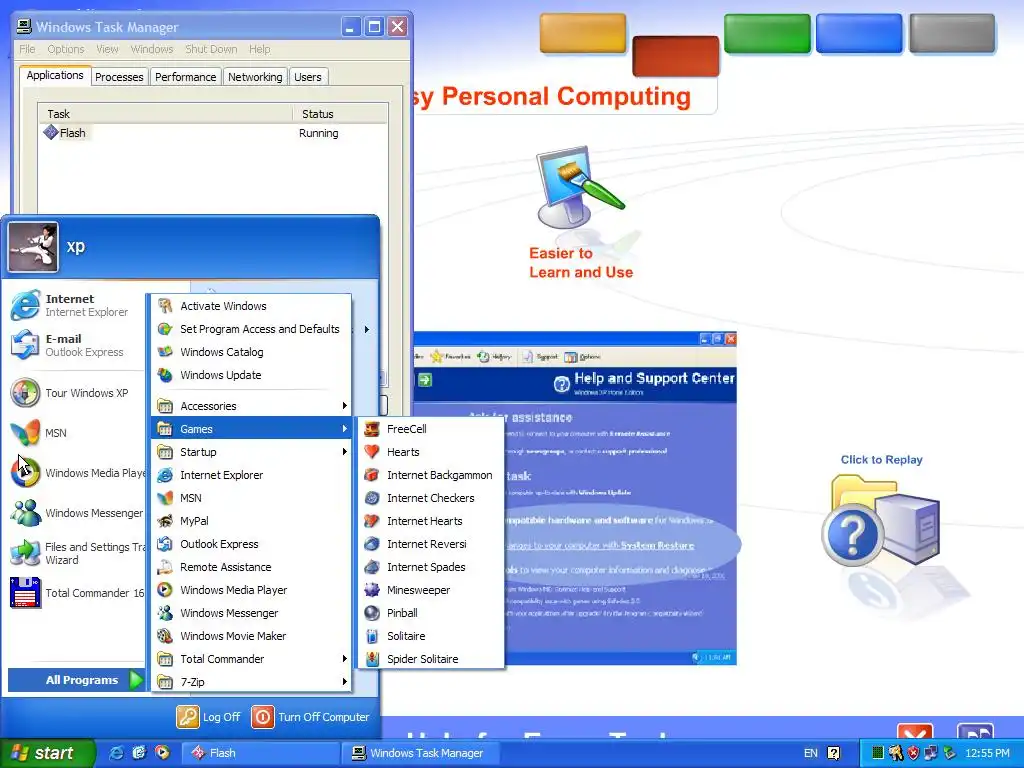Click Activate Windows in All Programs
The image size is (1024, 768).
(251, 306)
